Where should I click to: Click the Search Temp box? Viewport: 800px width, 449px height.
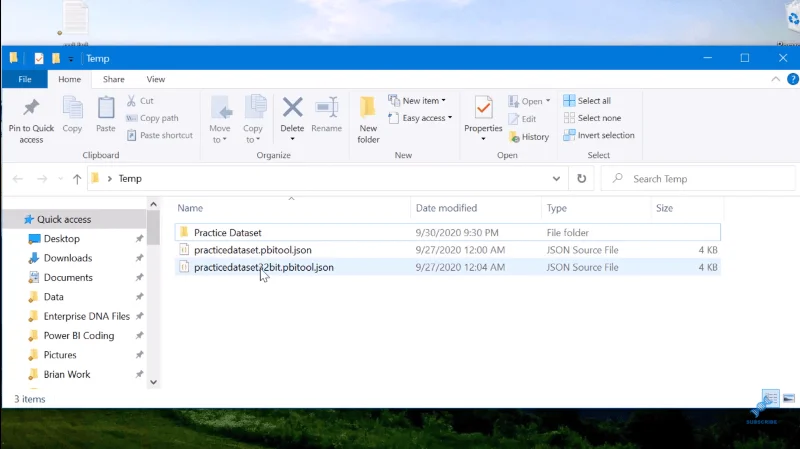[698, 179]
